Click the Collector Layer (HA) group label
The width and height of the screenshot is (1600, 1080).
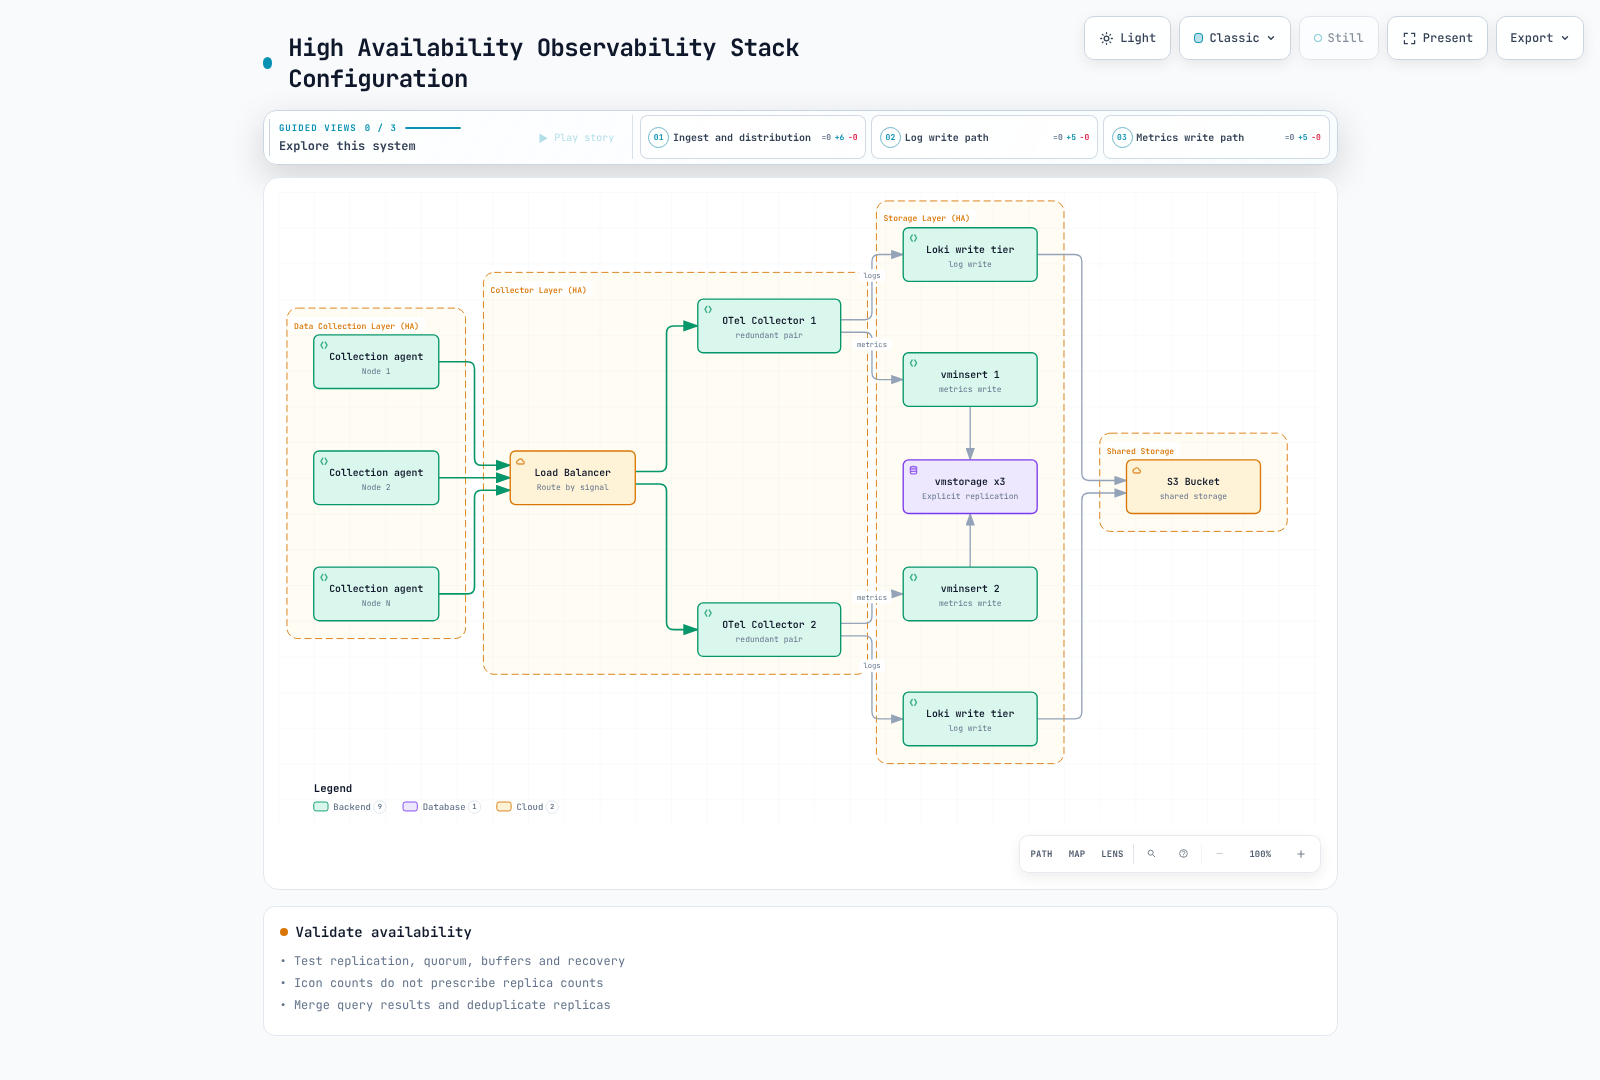538,290
